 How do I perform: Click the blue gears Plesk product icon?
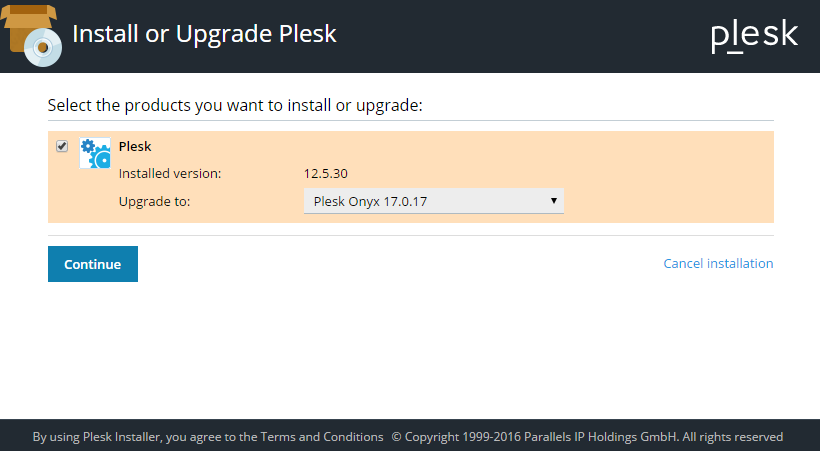tap(95, 153)
